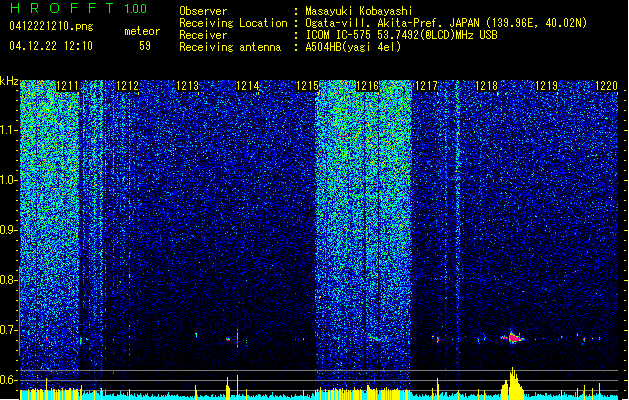The height and width of the screenshot is (400, 629).
Task: Click the 1.1 kHz axis label
Action: [x=8, y=130]
